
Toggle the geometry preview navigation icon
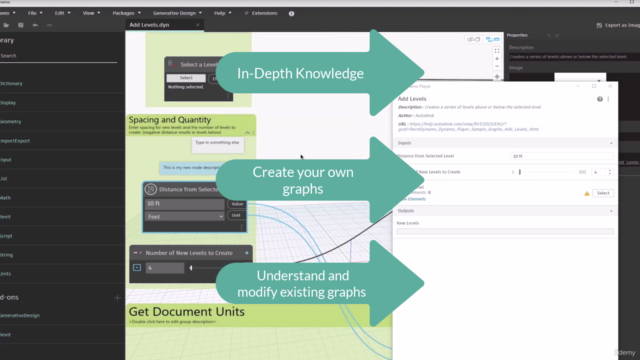coord(473,40)
